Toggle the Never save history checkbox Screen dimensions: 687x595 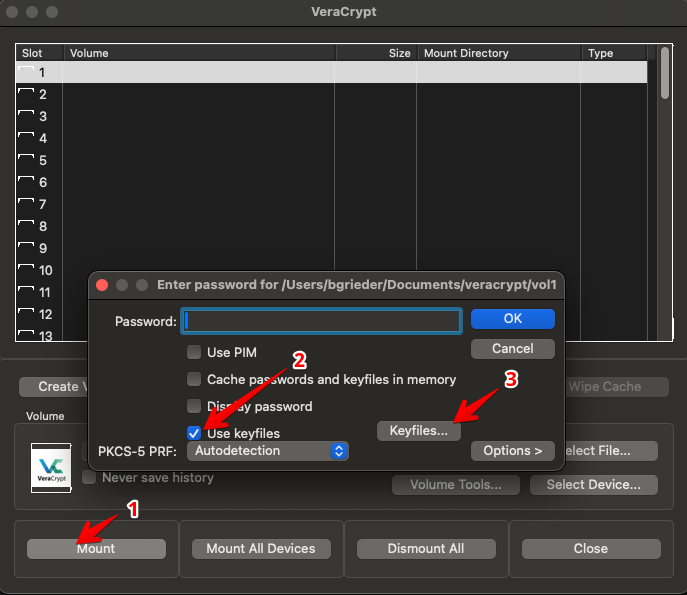tap(89, 477)
